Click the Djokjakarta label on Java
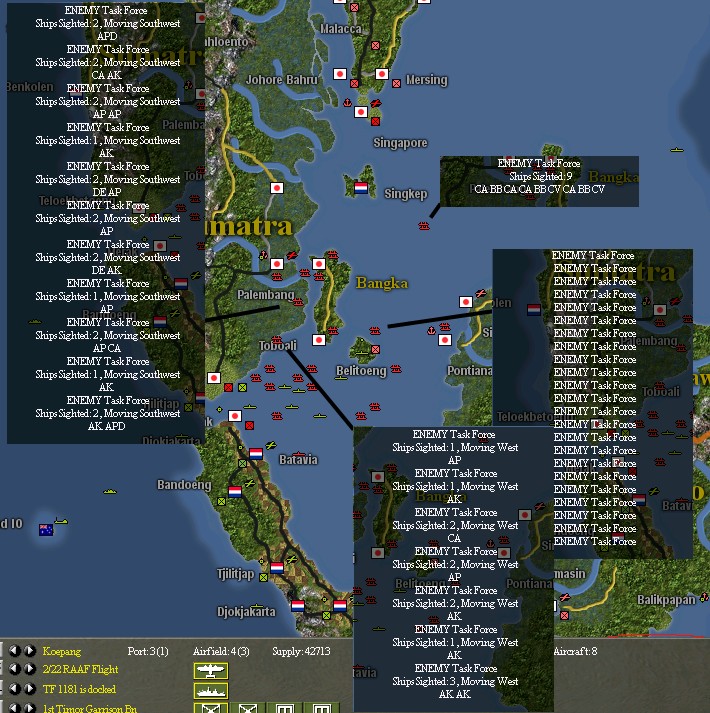This screenshot has height=713, width=710. (246, 612)
